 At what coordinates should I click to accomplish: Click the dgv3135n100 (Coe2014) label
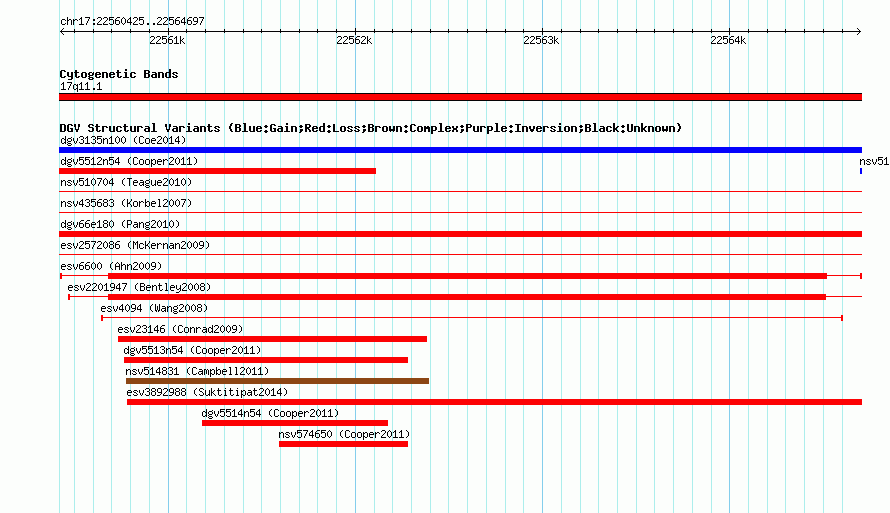[x=123, y=140]
